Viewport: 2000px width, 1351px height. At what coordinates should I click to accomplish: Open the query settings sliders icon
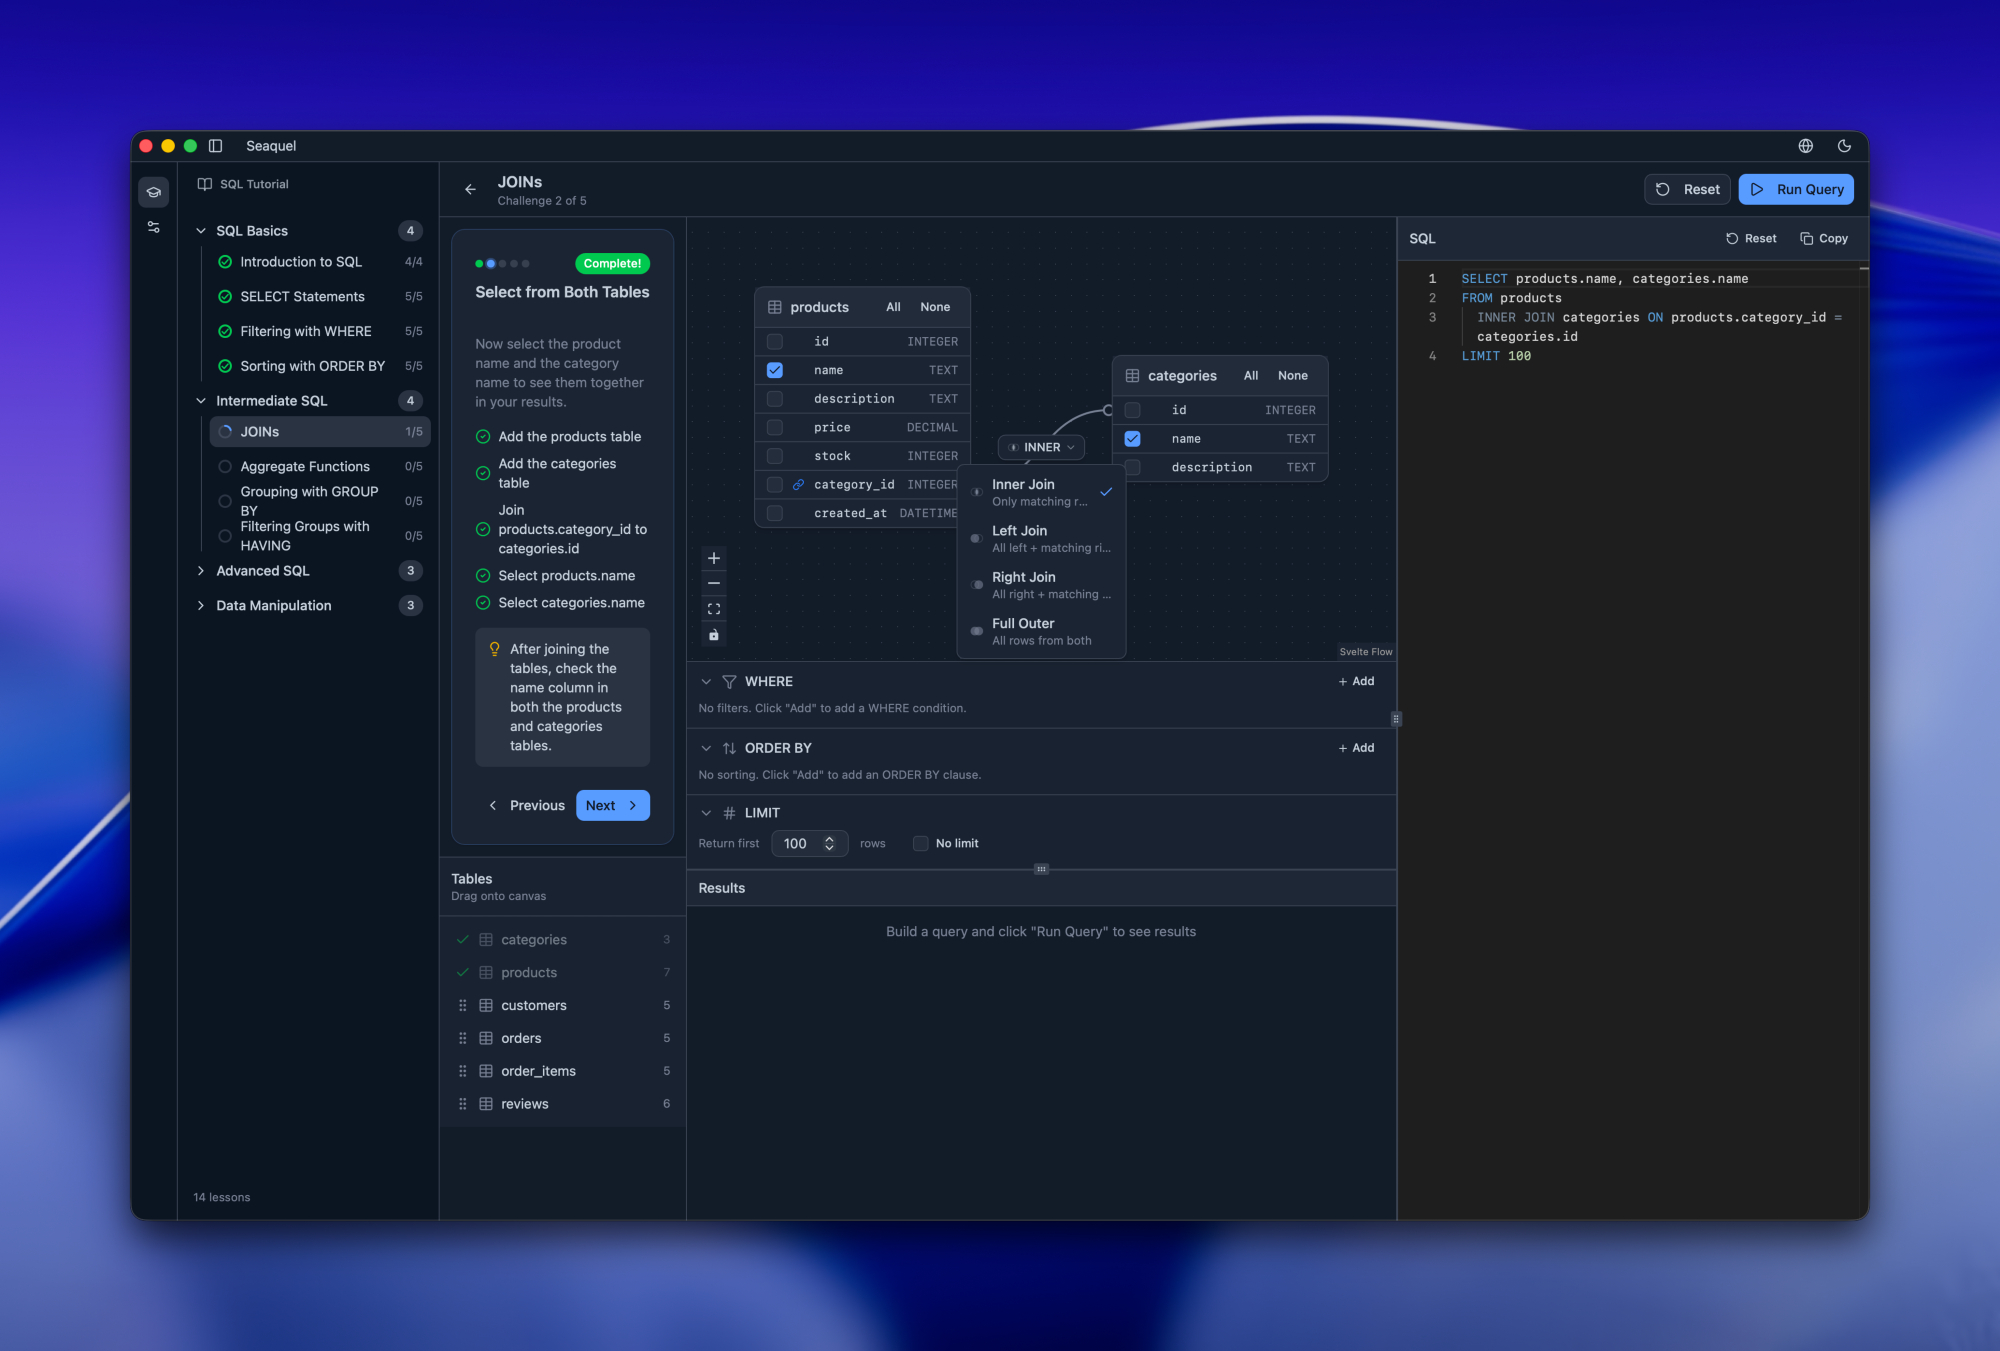pyautogui.click(x=153, y=227)
